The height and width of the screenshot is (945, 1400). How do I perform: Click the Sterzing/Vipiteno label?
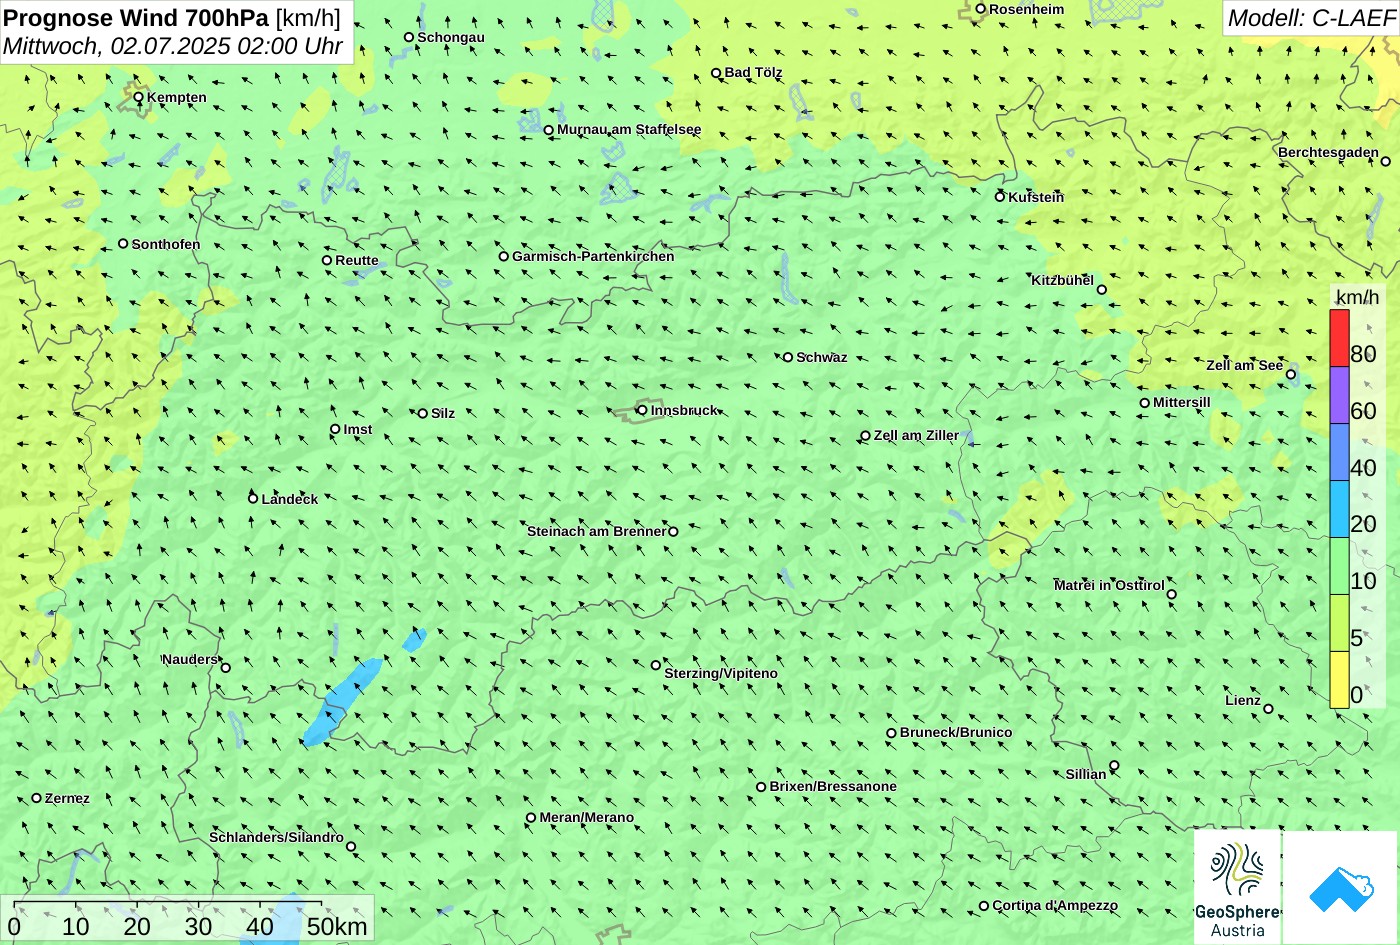[x=721, y=673]
